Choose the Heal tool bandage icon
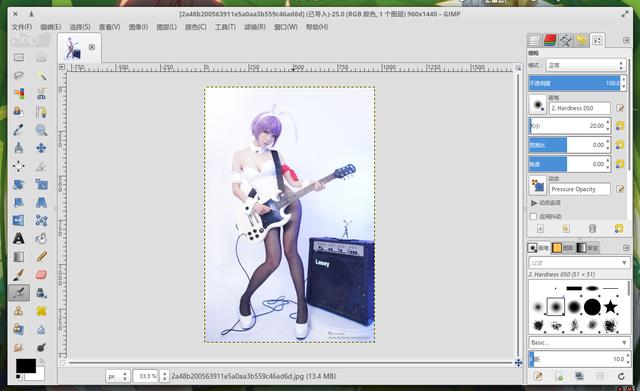Viewport: 640px width, 391px height. pyautogui.click(x=41, y=311)
